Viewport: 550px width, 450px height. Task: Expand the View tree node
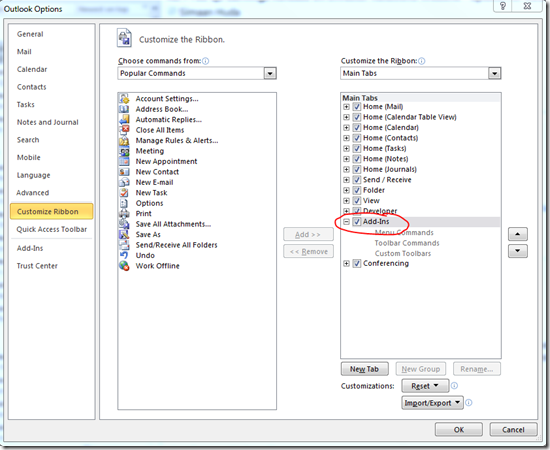[346, 201]
